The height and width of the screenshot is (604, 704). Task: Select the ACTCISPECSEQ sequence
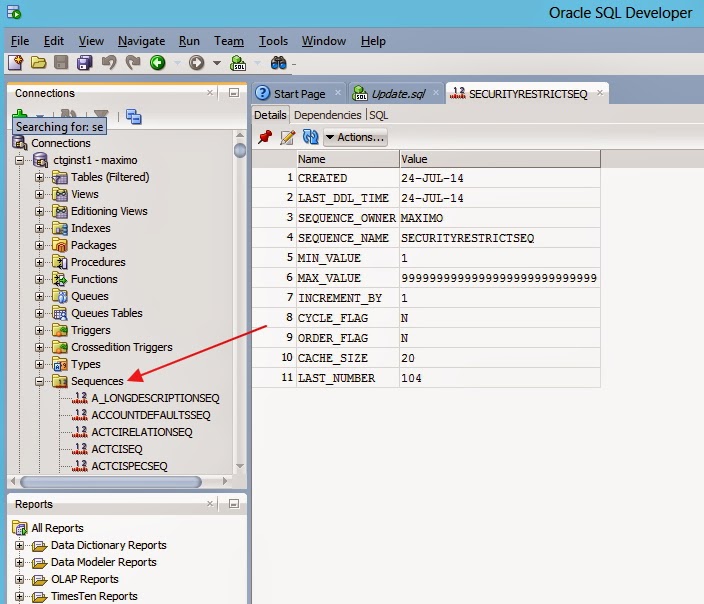(129, 467)
